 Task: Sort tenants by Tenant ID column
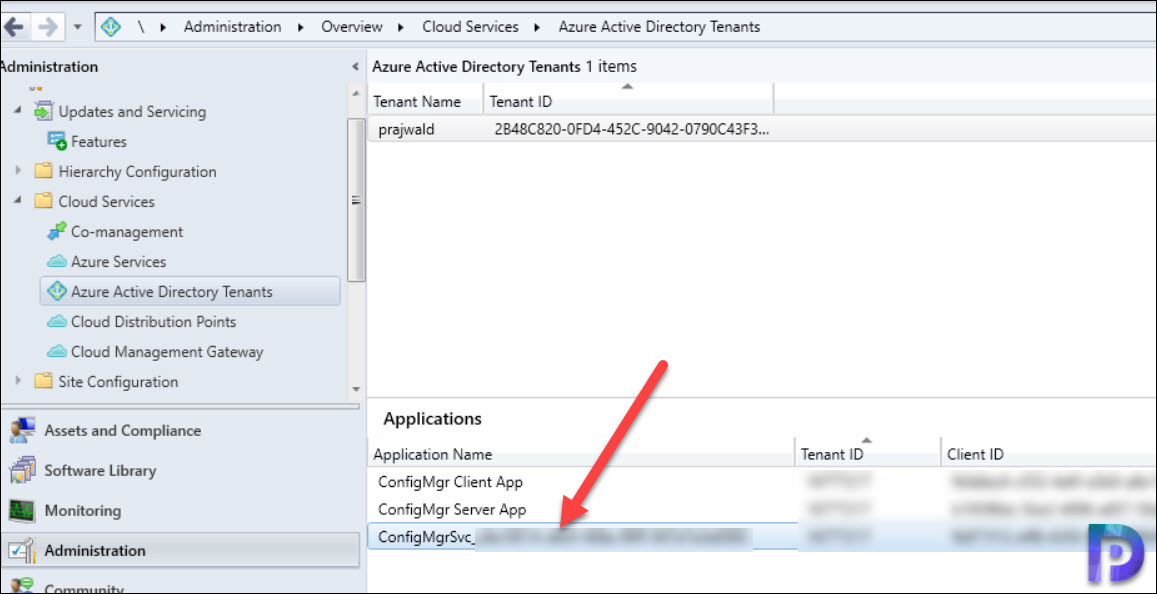coord(629,102)
